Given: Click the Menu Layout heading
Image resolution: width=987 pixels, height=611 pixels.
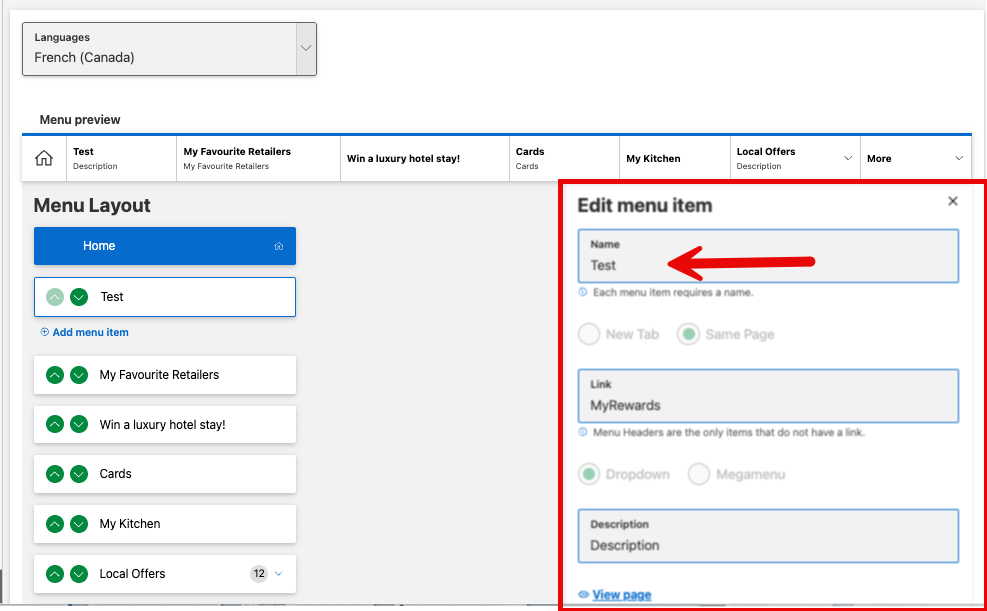Looking at the screenshot, I should (92, 206).
